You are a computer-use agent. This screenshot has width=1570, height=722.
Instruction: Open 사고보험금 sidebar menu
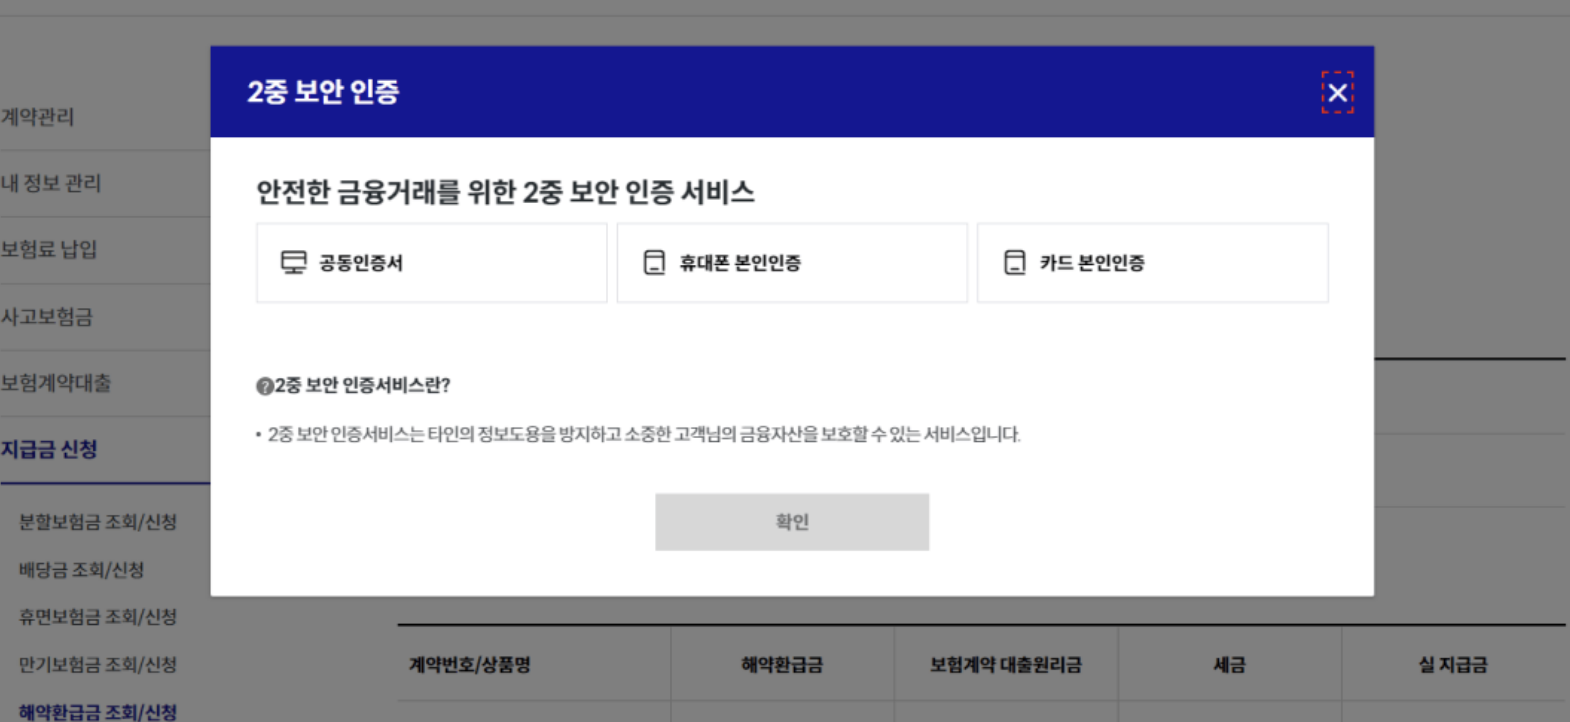click(x=47, y=317)
